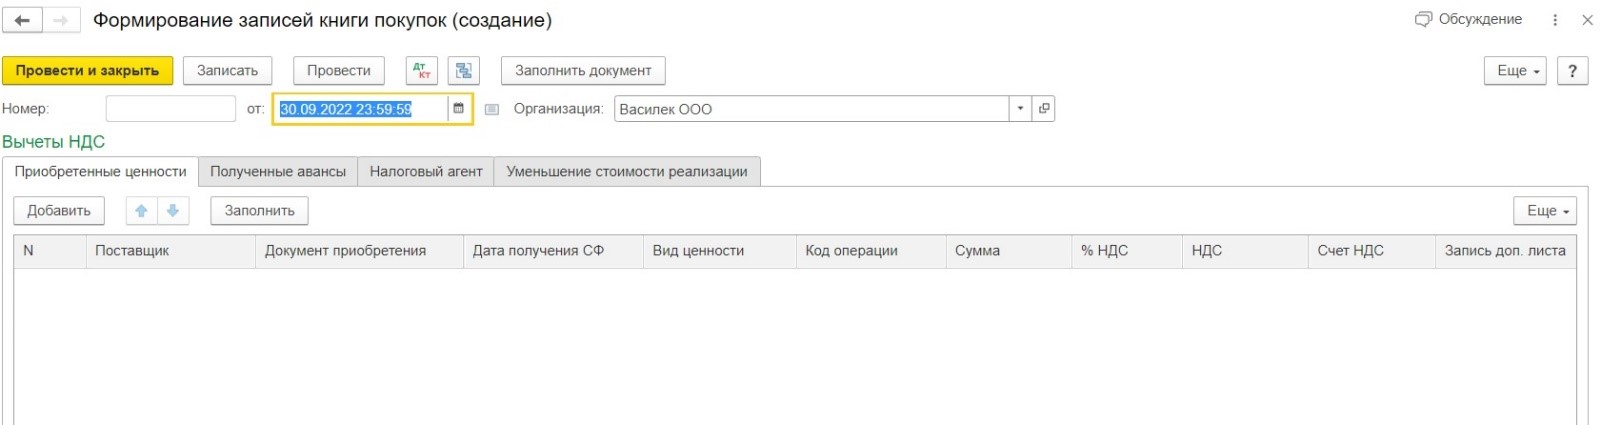Move row down with blue arrow
The height and width of the screenshot is (425, 1601).
click(173, 211)
